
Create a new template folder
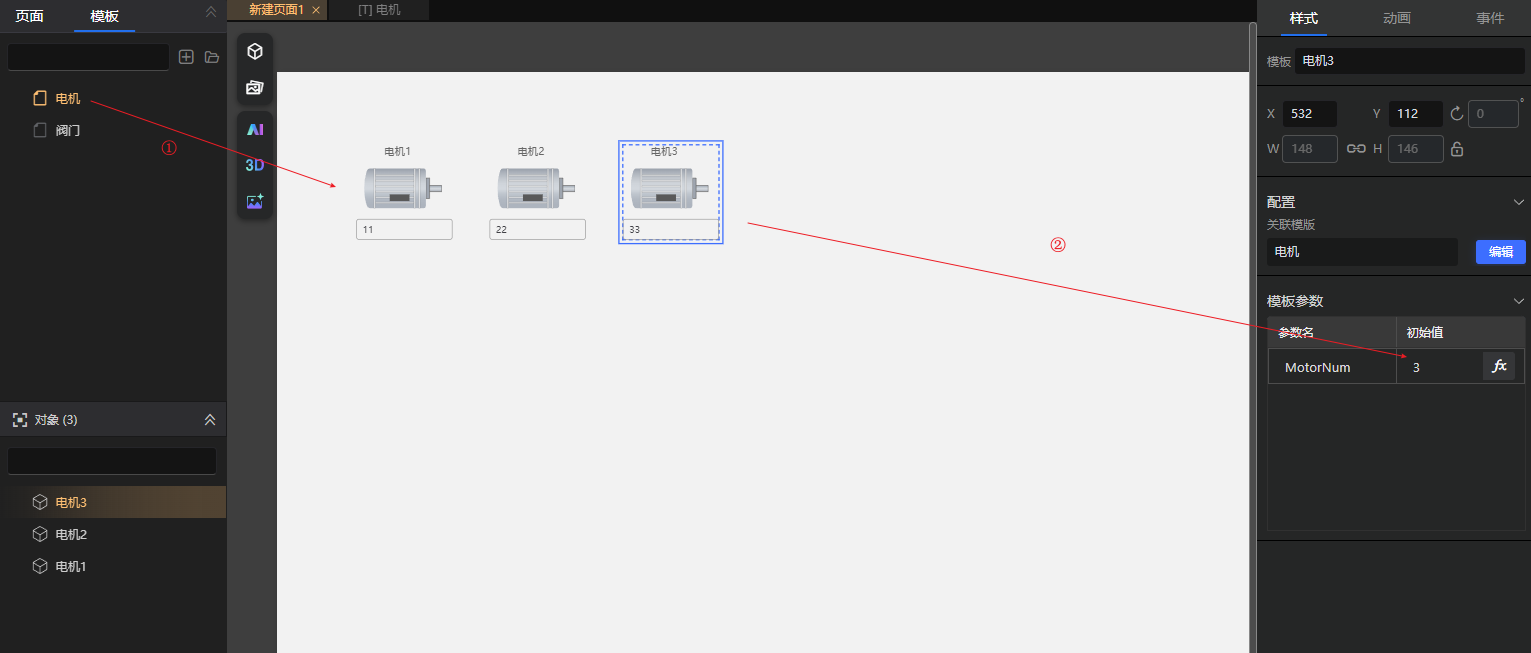point(212,57)
